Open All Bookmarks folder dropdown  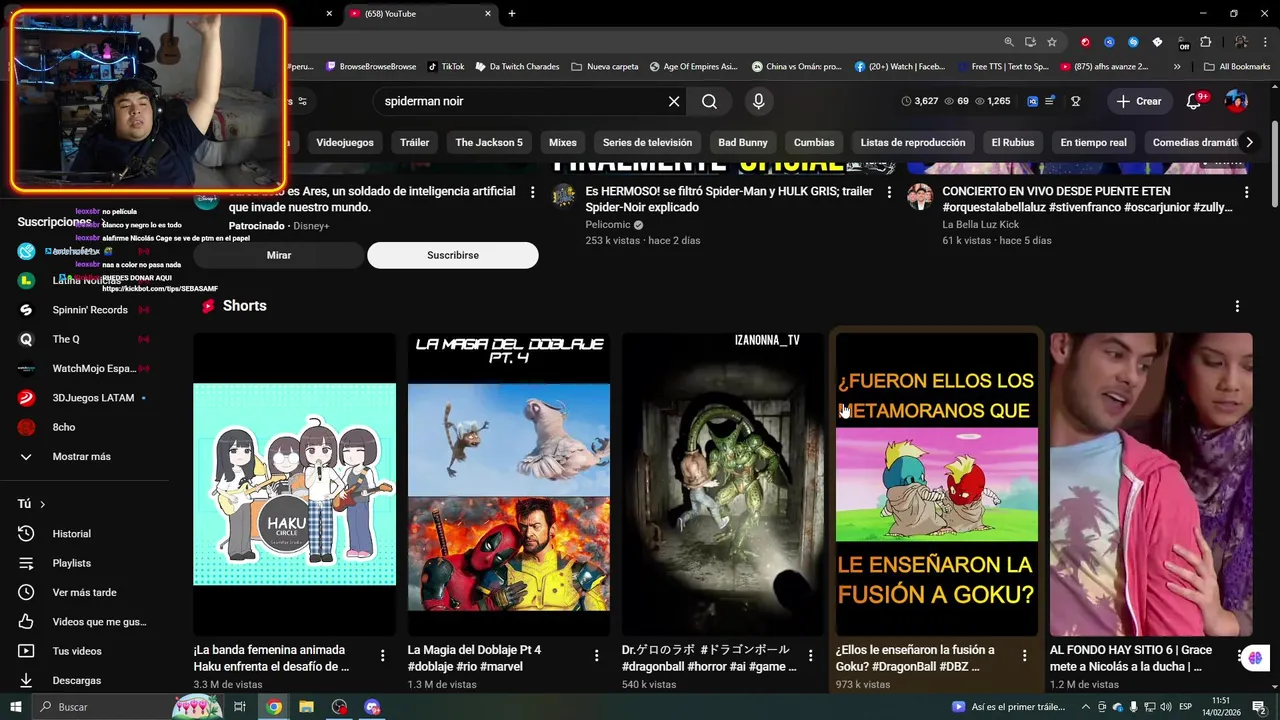pyautogui.click(x=1237, y=67)
